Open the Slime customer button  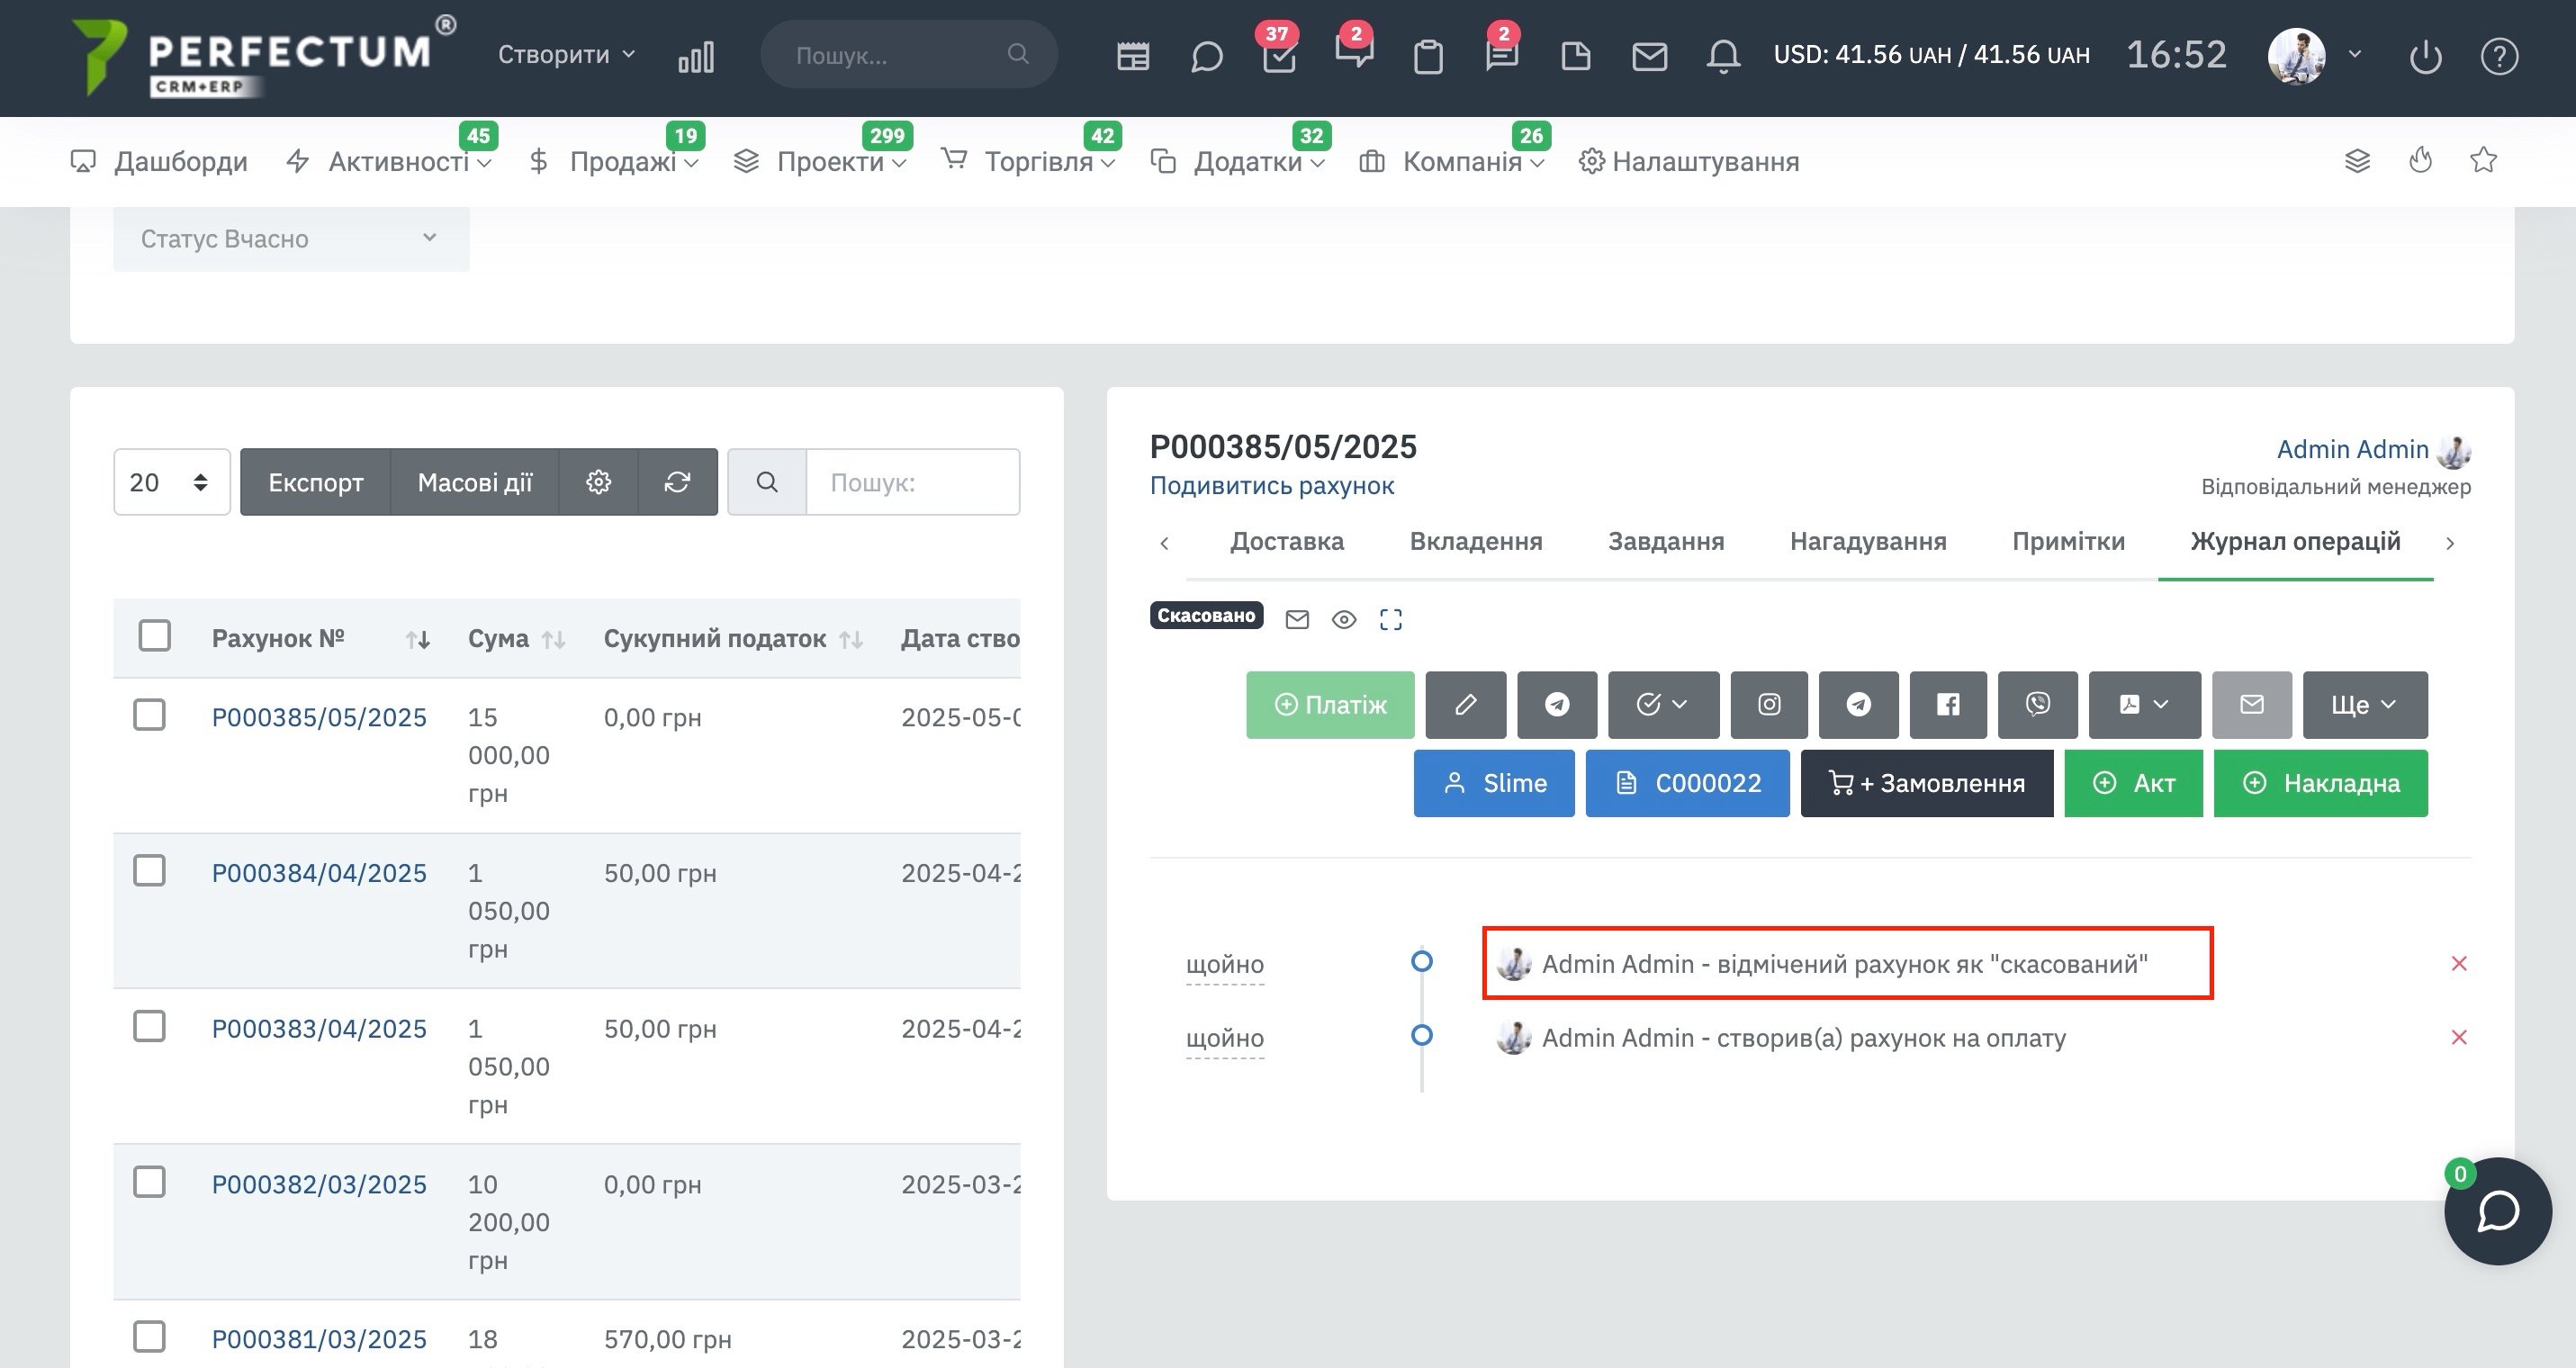tap(1494, 783)
